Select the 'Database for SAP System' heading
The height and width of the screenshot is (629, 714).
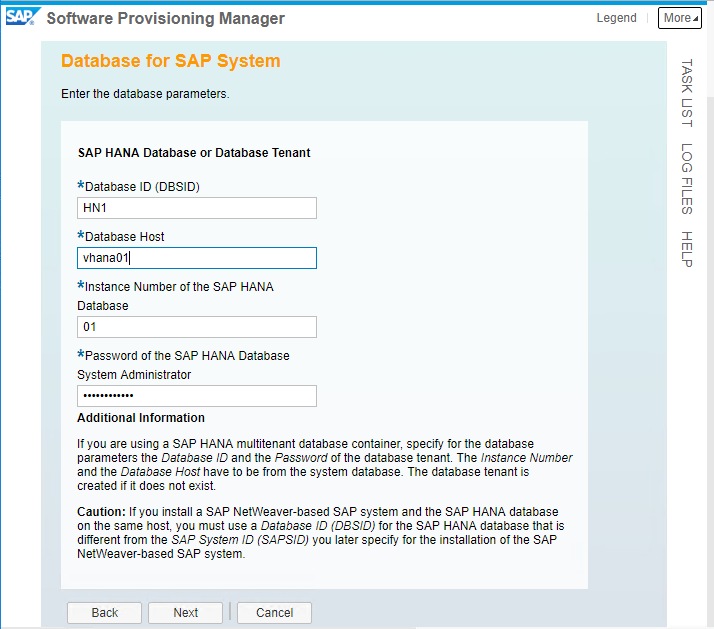click(x=171, y=61)
